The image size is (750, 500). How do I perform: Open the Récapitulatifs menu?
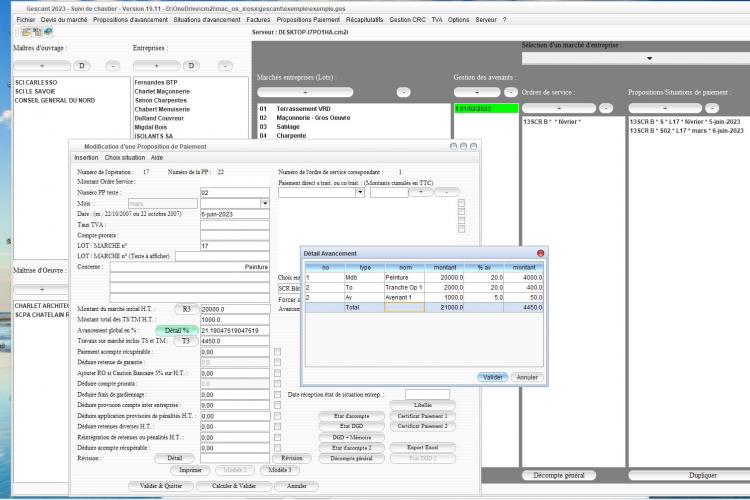[x=364, y=20]
